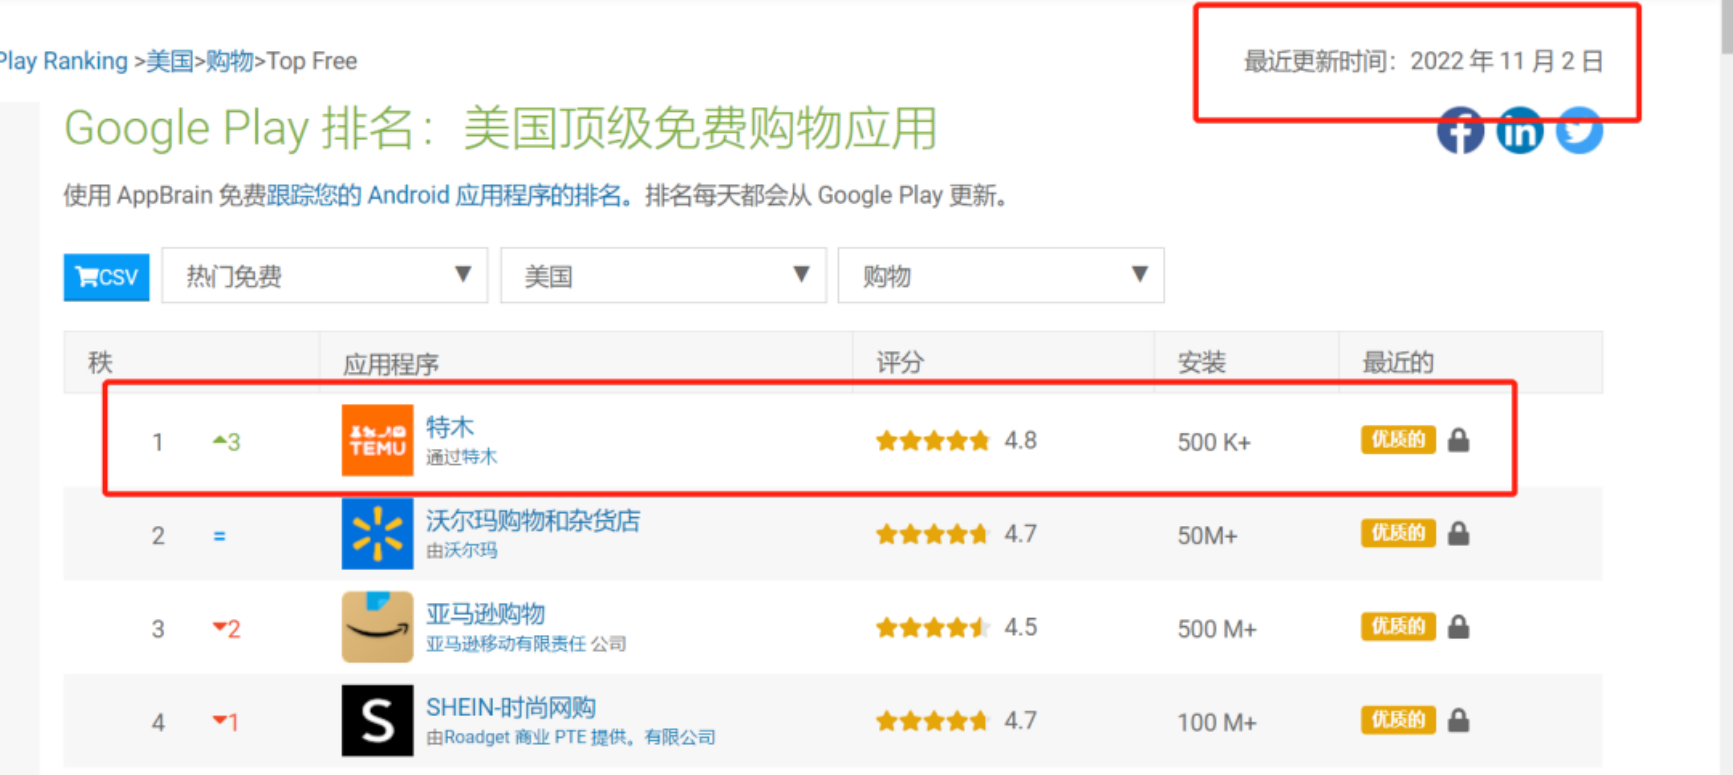1733x775 pixels.
Task: Click the equals rank-change mark for 沃尔玛
Action: tap(220, 536)
